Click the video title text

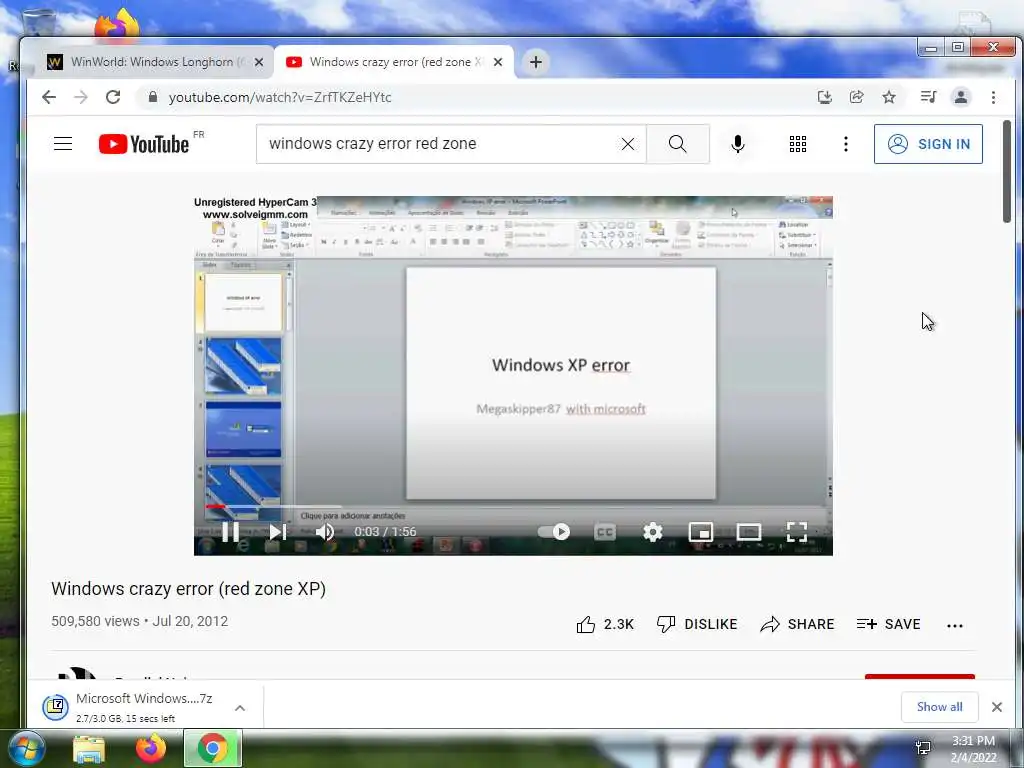[x=188, y=589]
